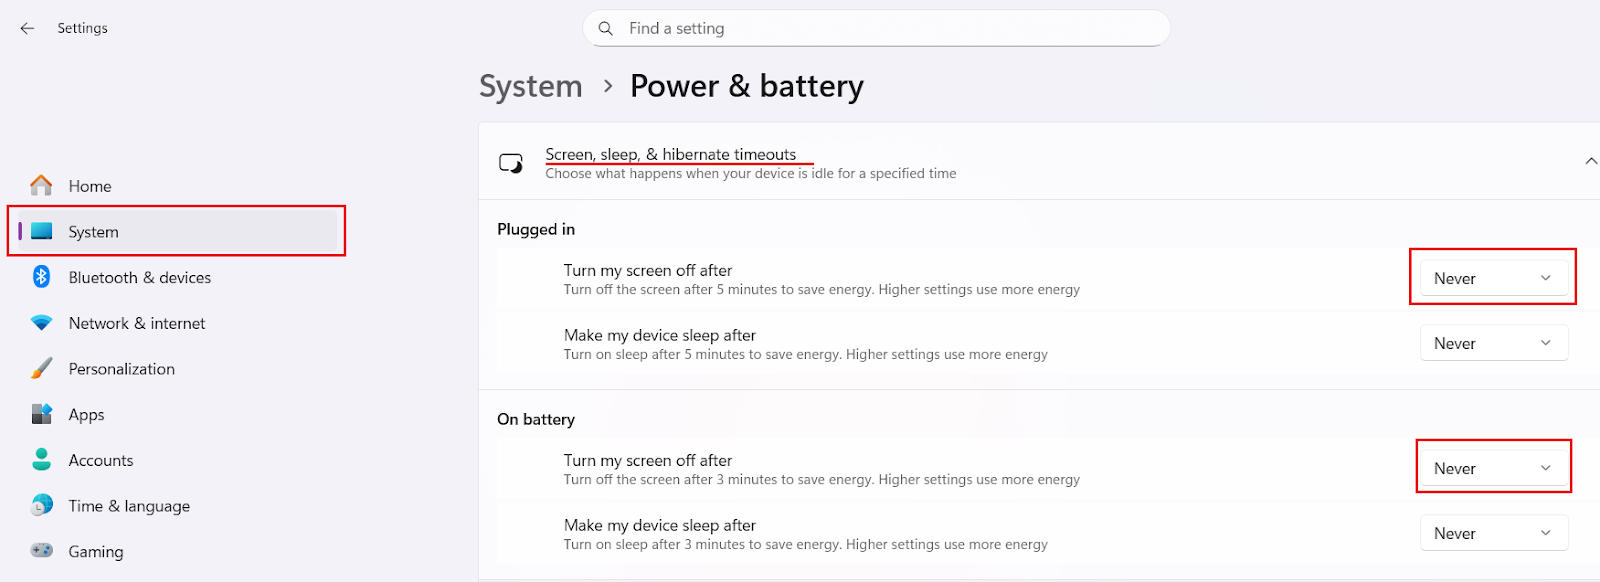Open Network & internet settings
This screenshot has width=1600, height=582.
click(136, 323)
